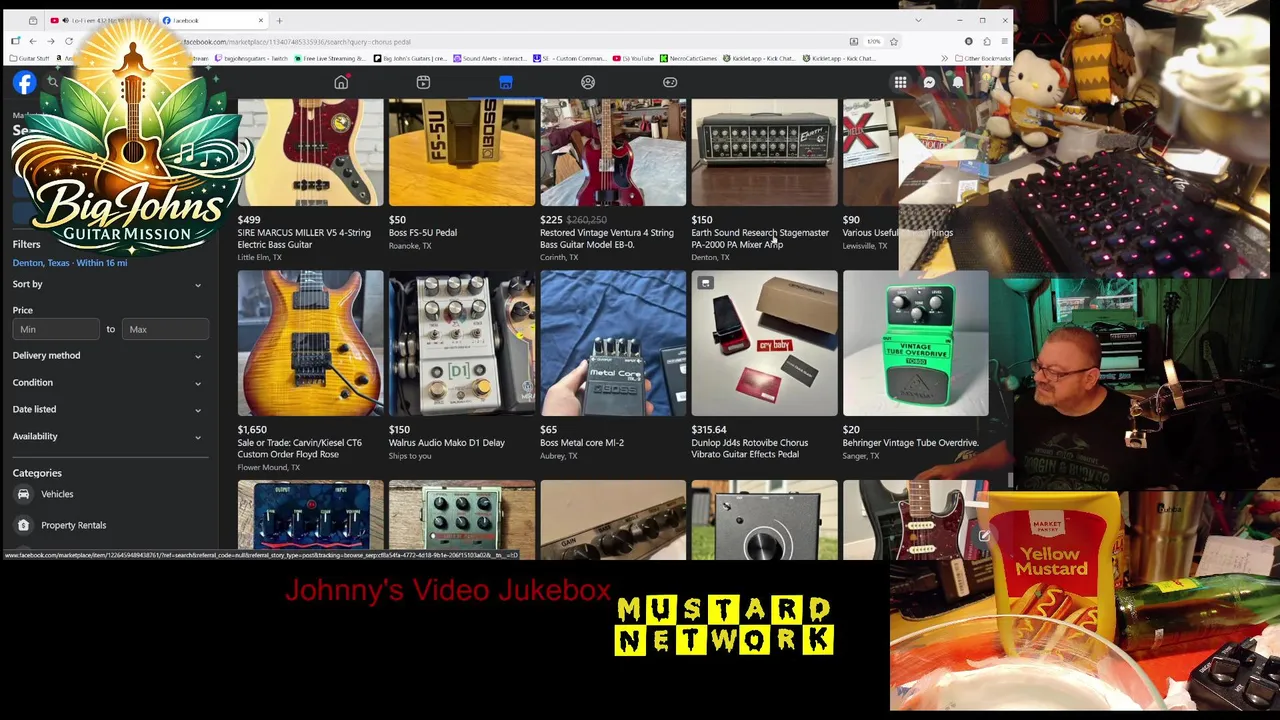Open Boss FS-5U Pedal listing title
The image size is (1280, 720).
(423, 232)
